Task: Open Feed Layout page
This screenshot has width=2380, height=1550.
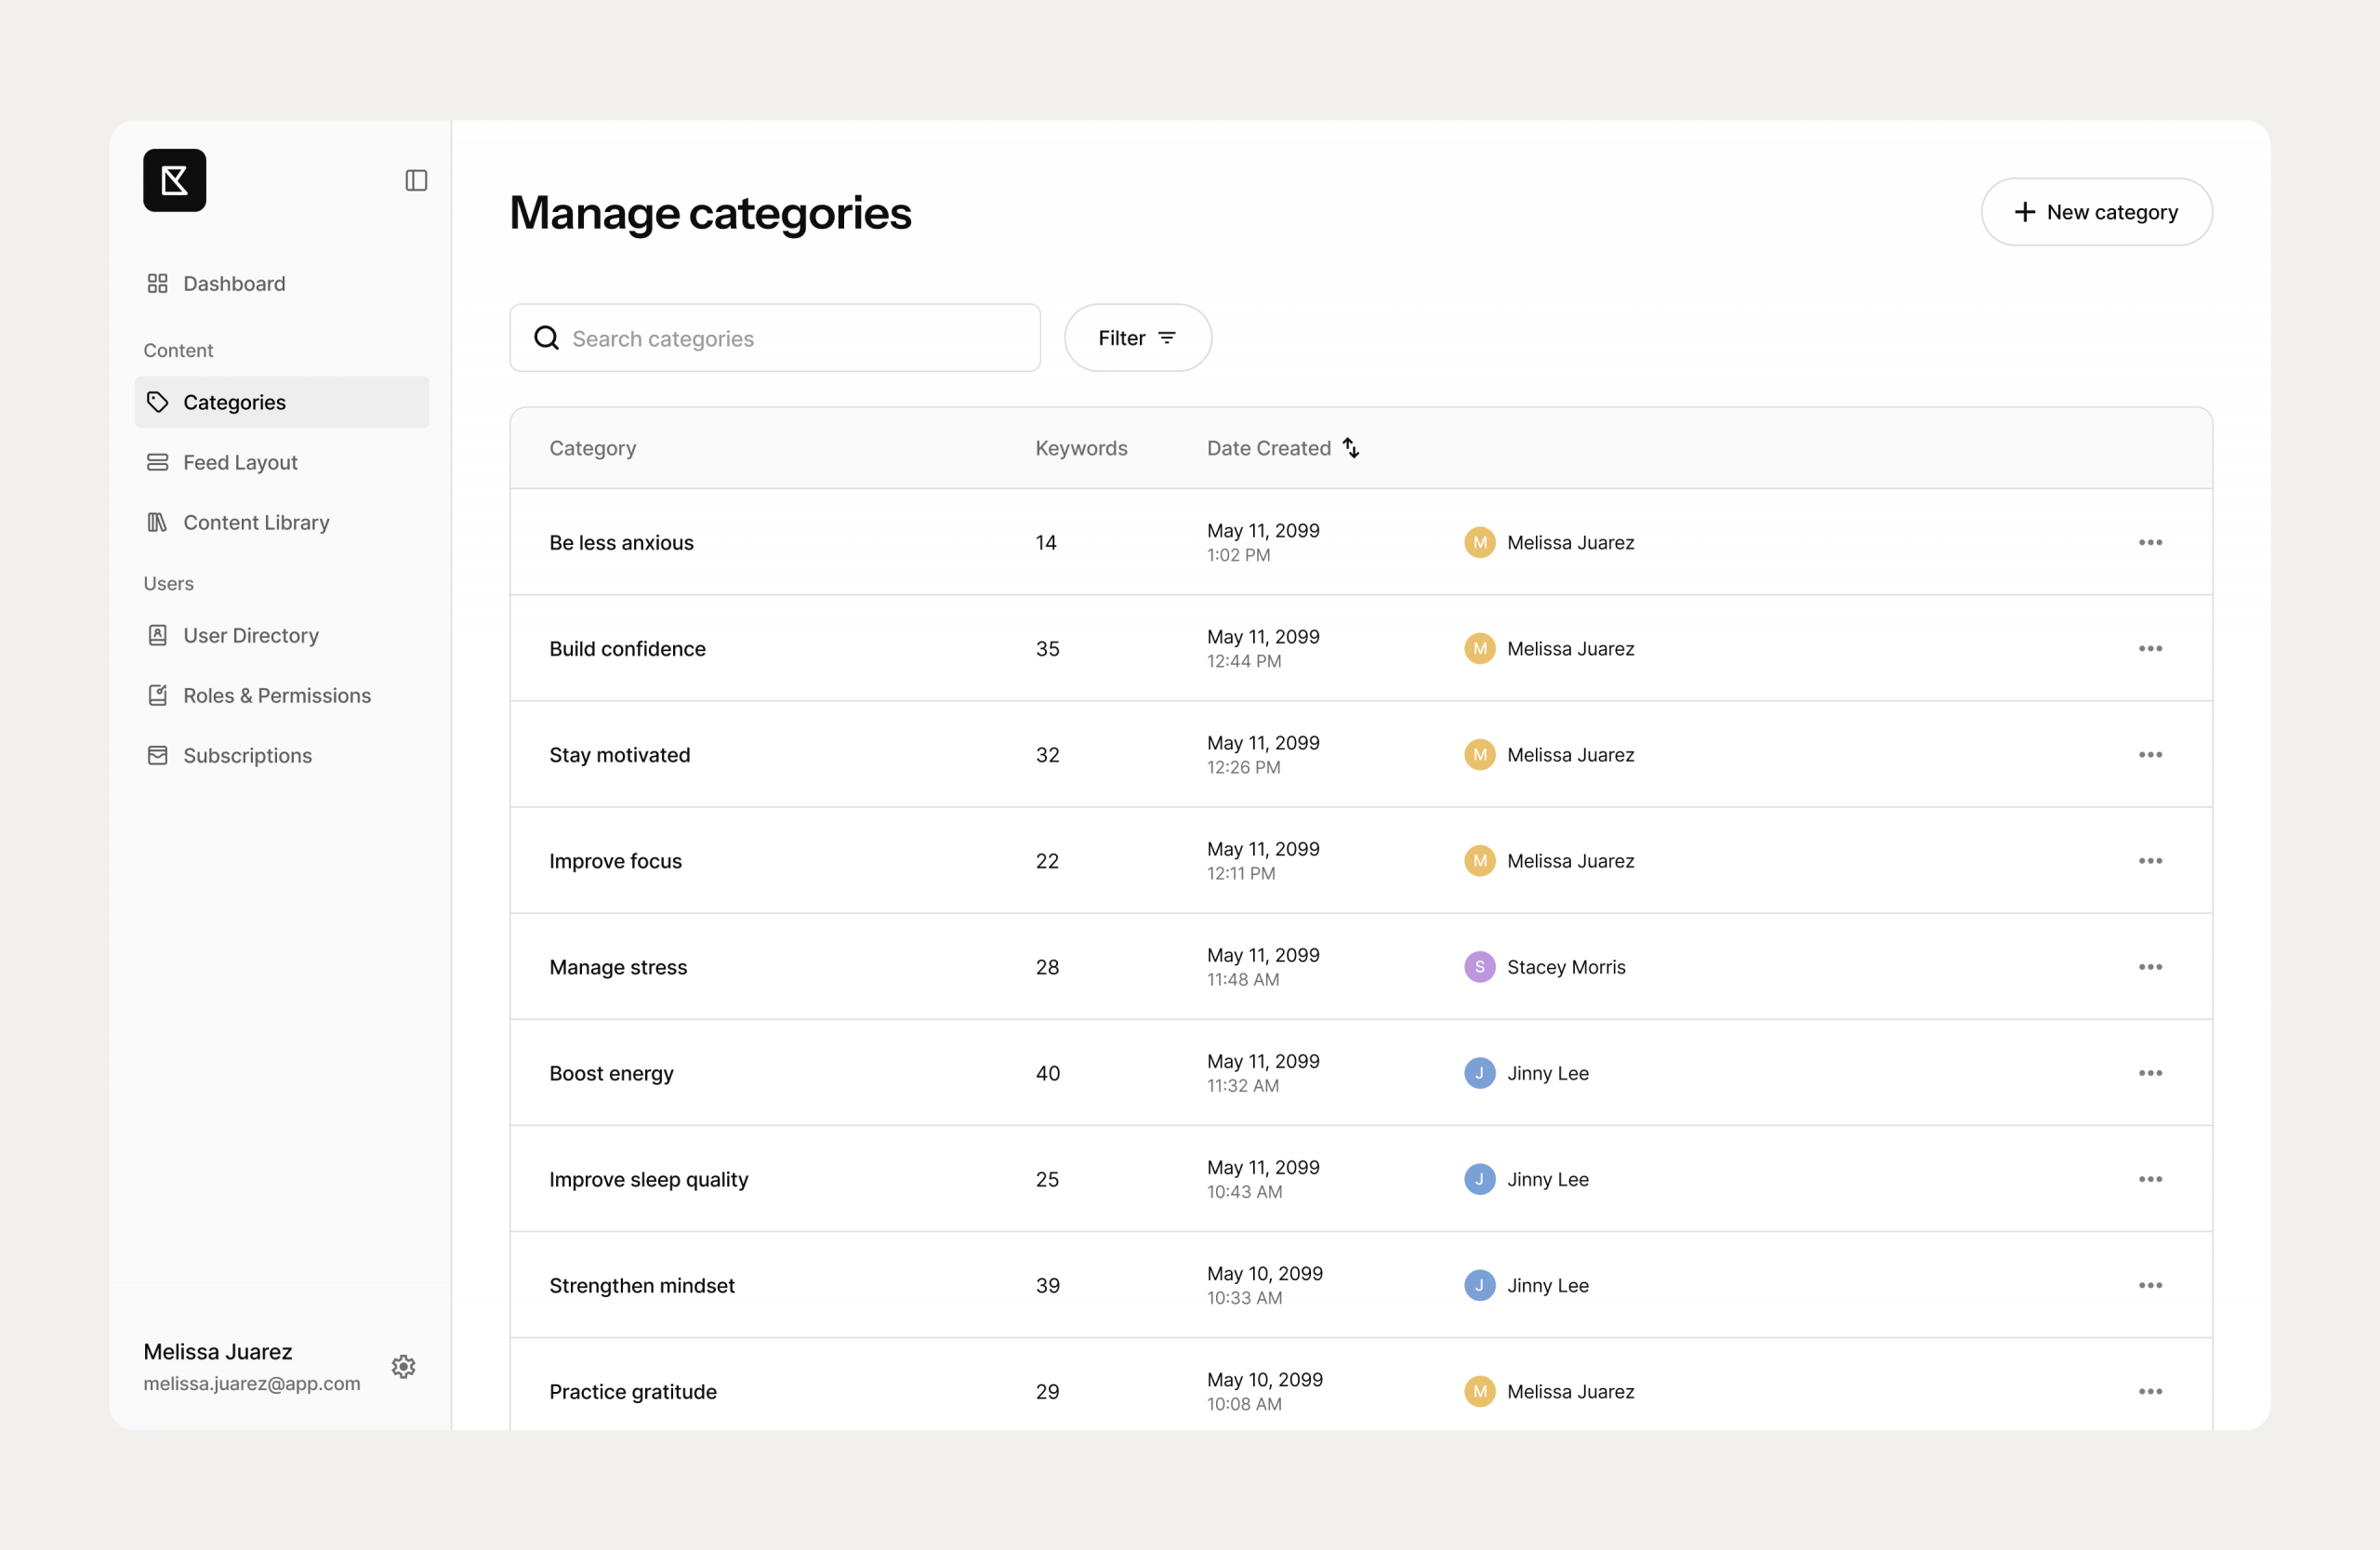Action: pyautogui.click(x=240, y=462)
